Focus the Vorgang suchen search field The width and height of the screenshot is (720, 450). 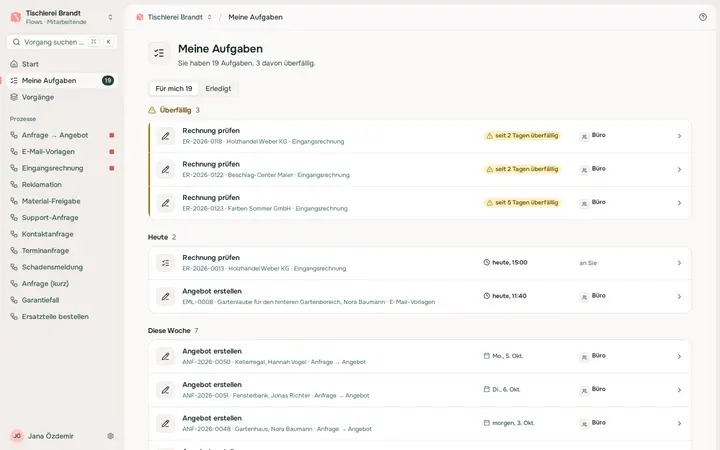pyautogui.click(x=62, y=42)
